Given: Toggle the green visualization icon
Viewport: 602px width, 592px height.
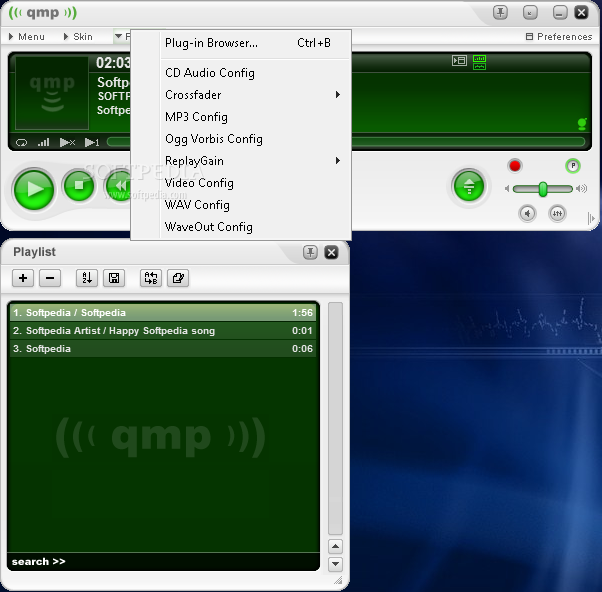Looking at the screenshot, I should tap(480, 62).
